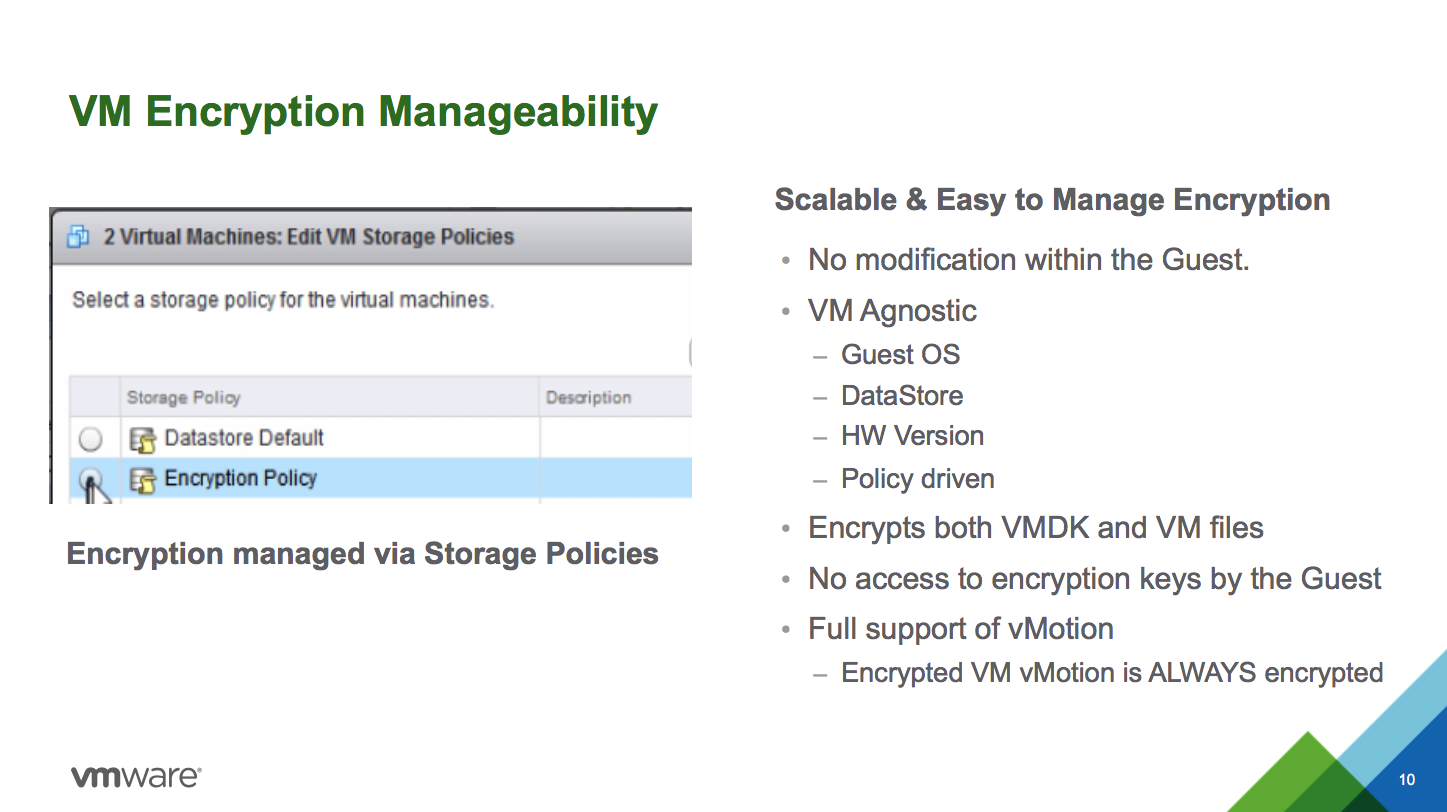Click 'Scalable & Easy to Manage Encryption' heading

[x=1052, y=200]
